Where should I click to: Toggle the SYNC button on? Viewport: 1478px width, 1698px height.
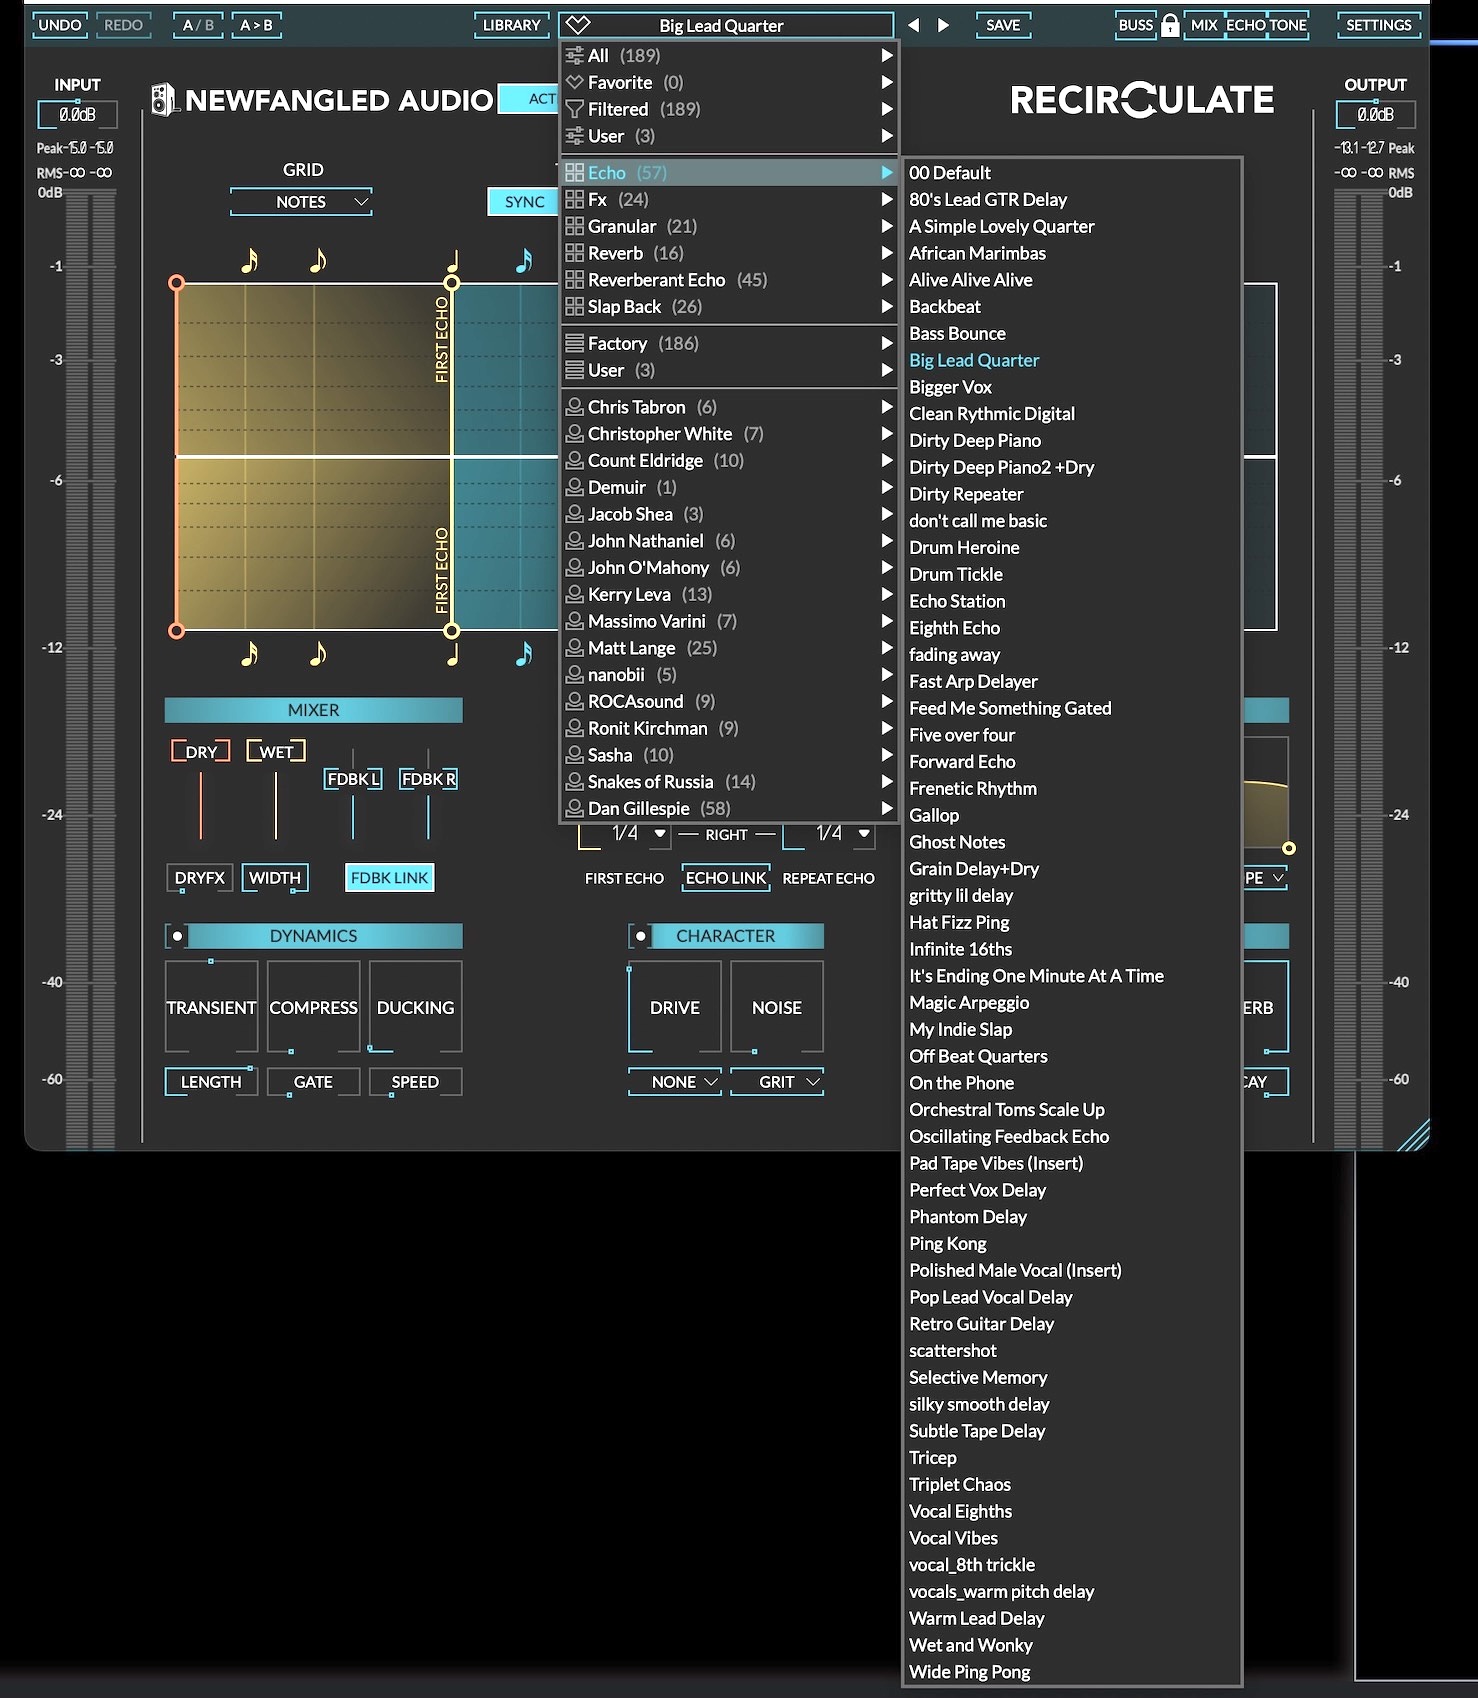pyautogui.click(x=524, y=202)
